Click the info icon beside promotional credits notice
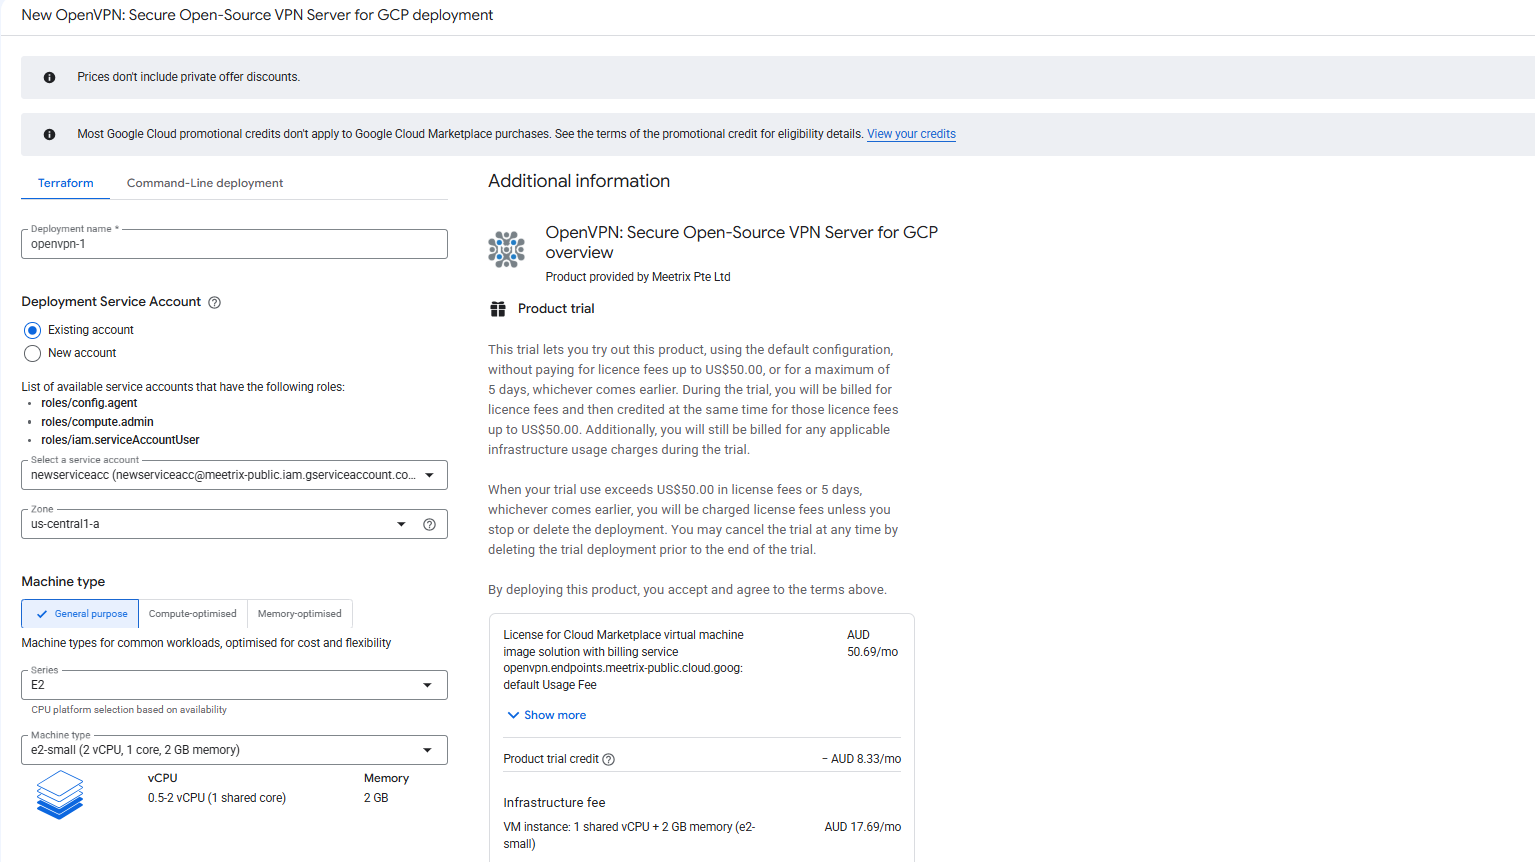 click(49, 134)
